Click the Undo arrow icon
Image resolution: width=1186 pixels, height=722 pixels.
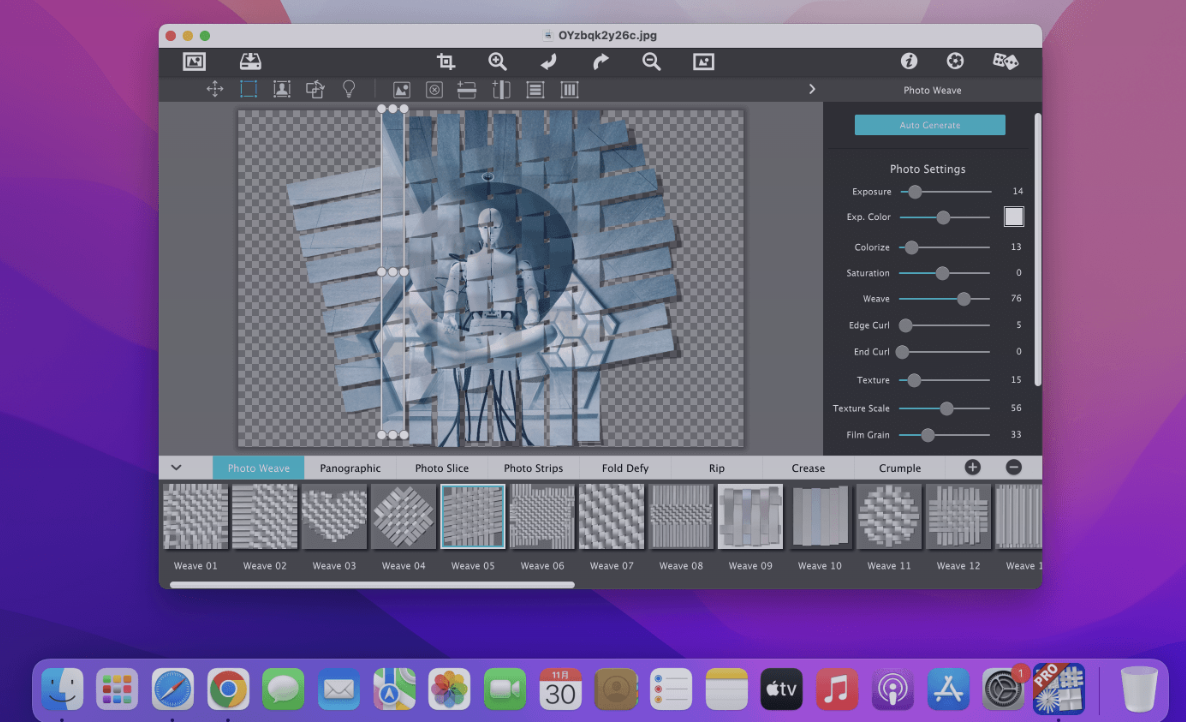click(548, 62)
